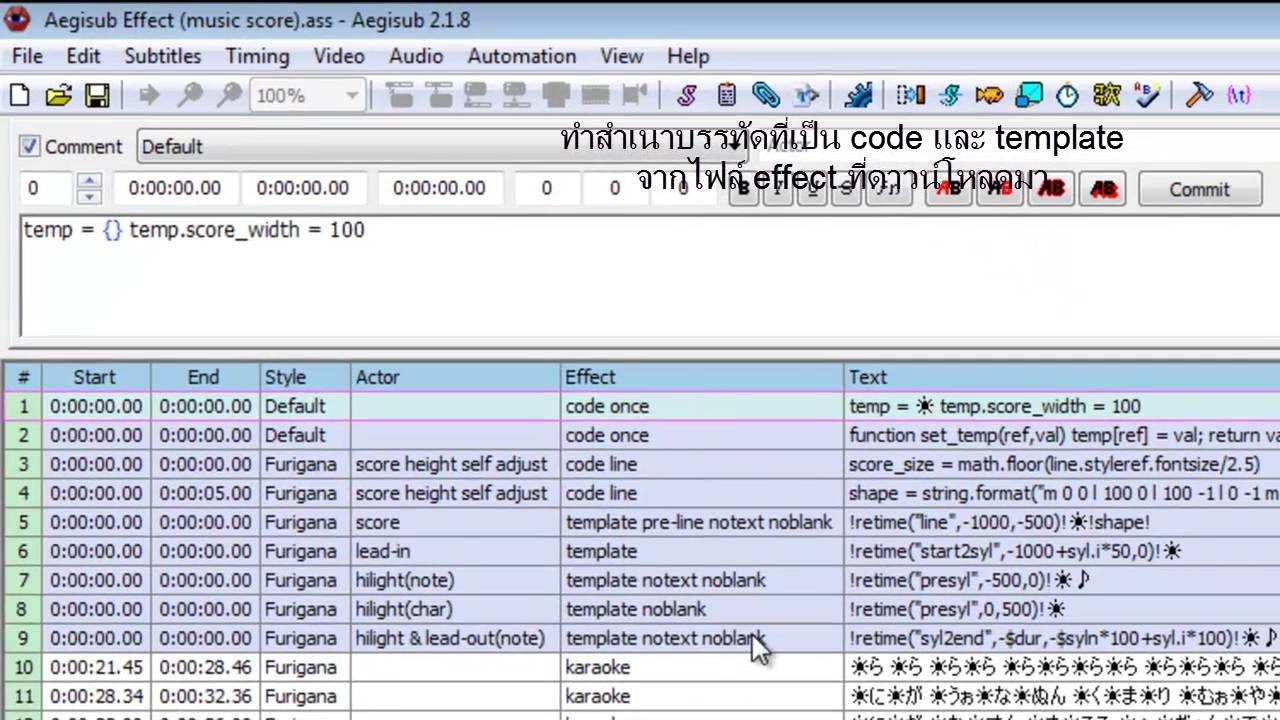
Task: Click the Snap end to video icon
Action: (x=516, y=95)
